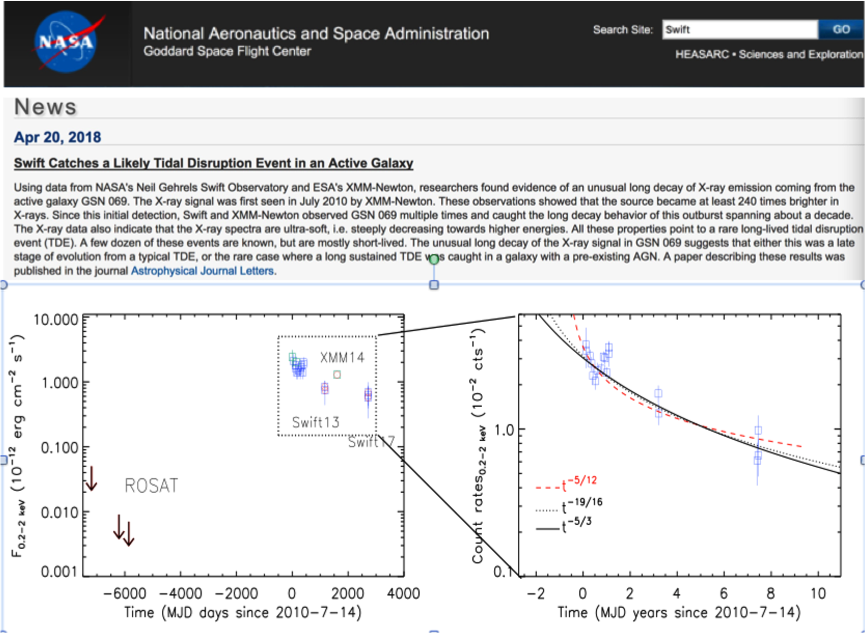Open the Sciences and Exploration link
Image resolution: width=865 pixels, height=633 pixels.
click(802, 55)
